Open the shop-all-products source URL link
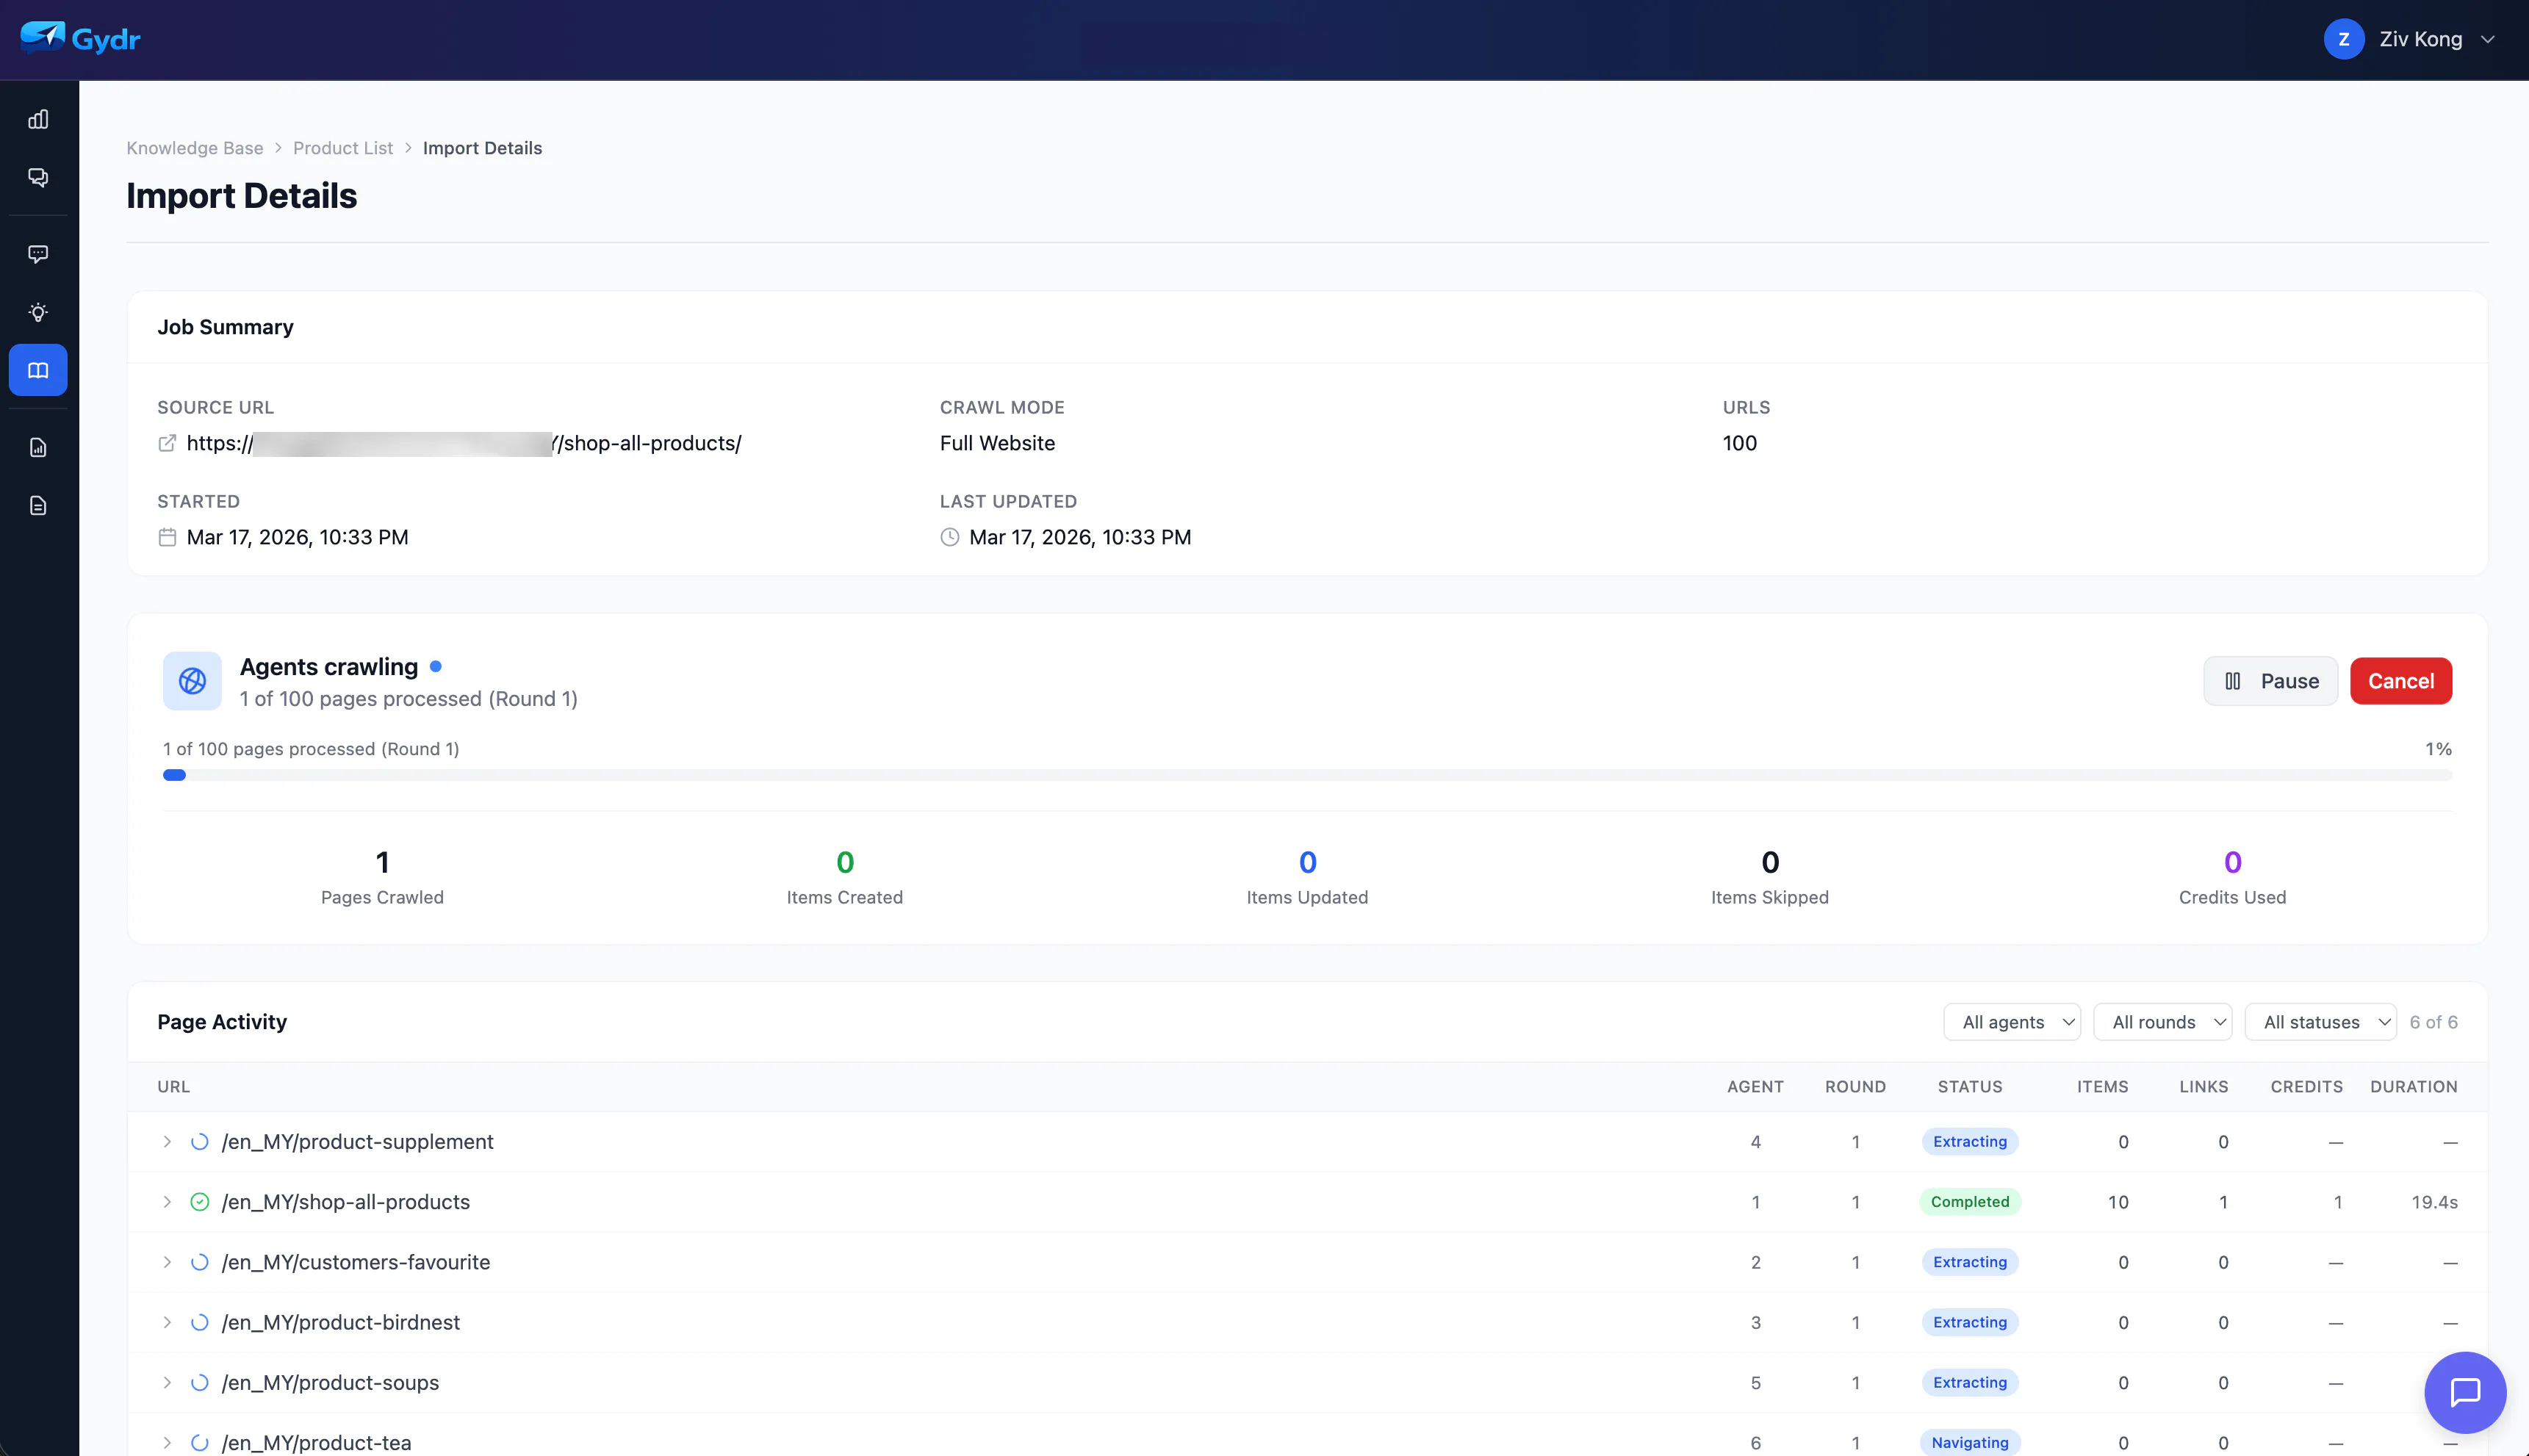 pyautogui.click(x=464, y=443)
